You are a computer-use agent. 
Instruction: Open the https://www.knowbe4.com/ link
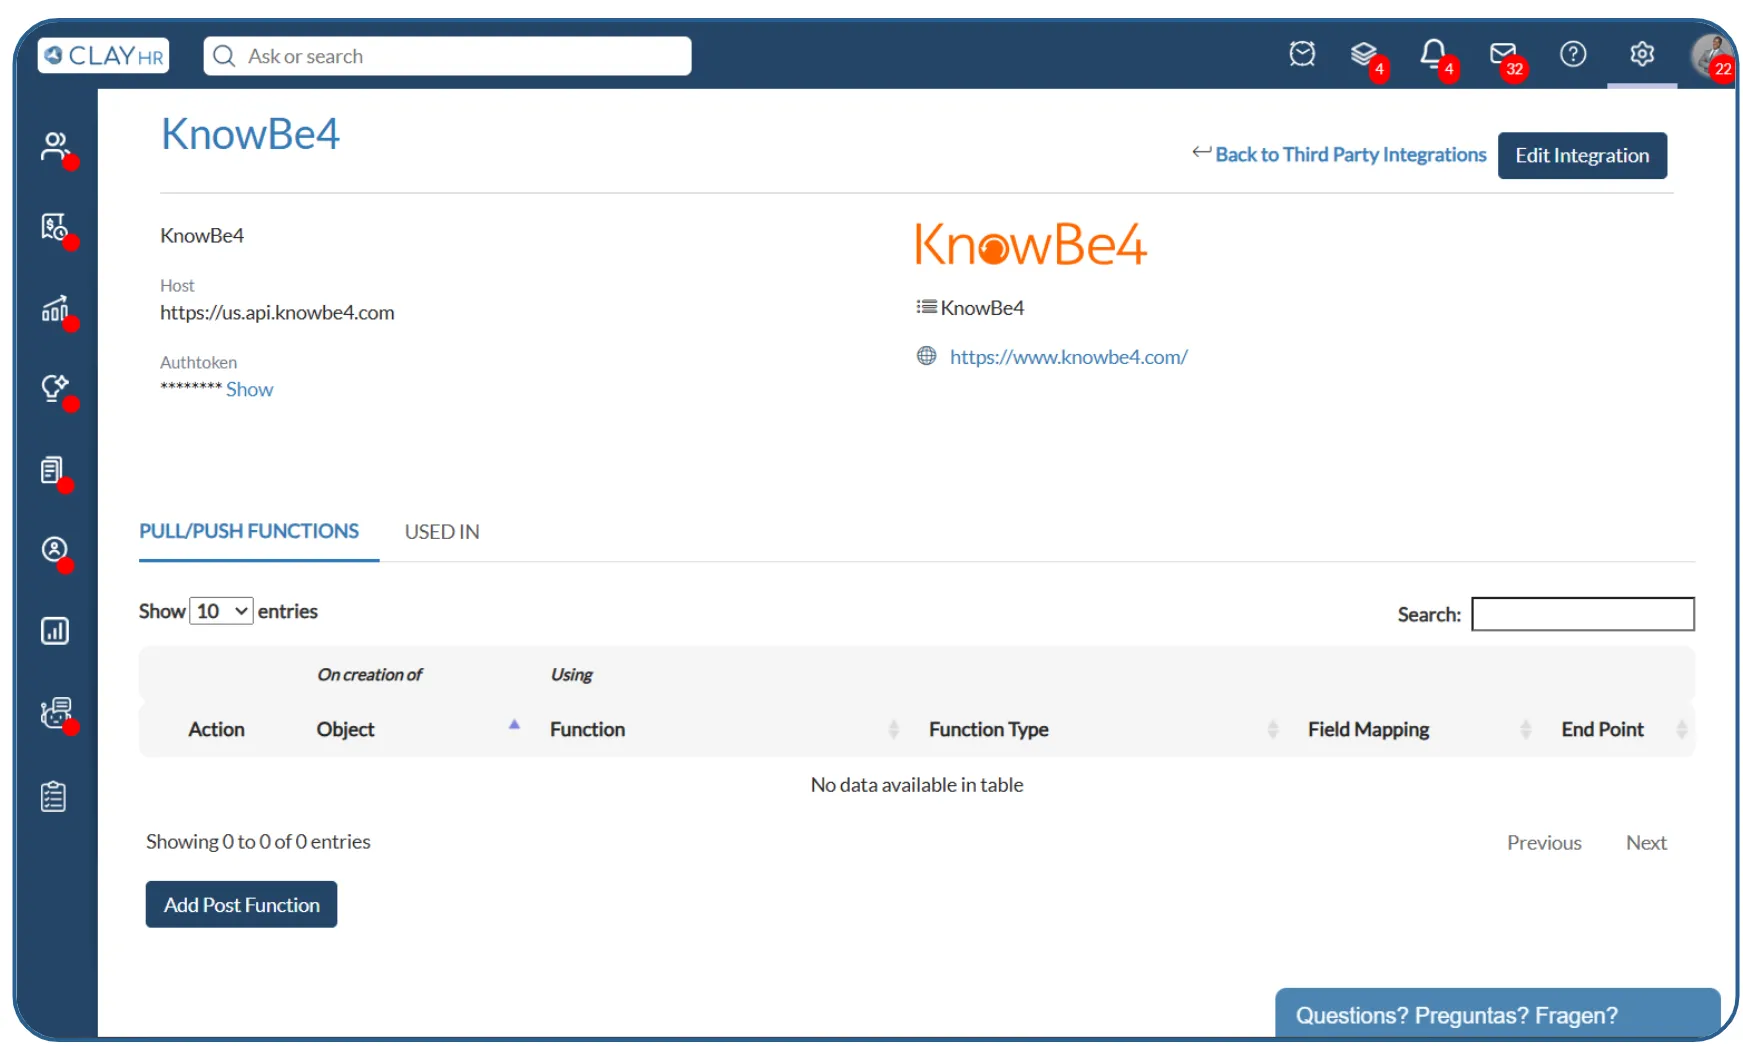(1068, 357)
